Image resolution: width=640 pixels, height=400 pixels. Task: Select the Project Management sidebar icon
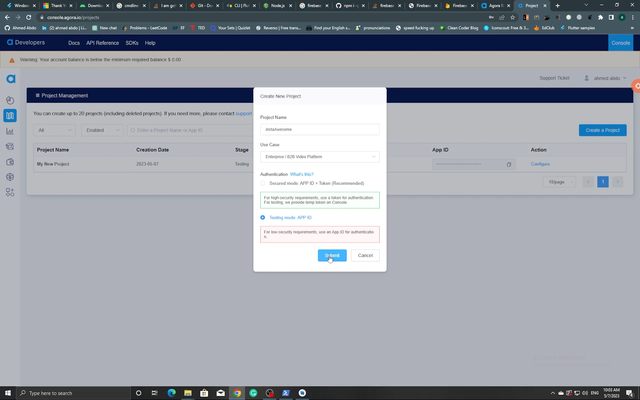click(x=10, y=116)
